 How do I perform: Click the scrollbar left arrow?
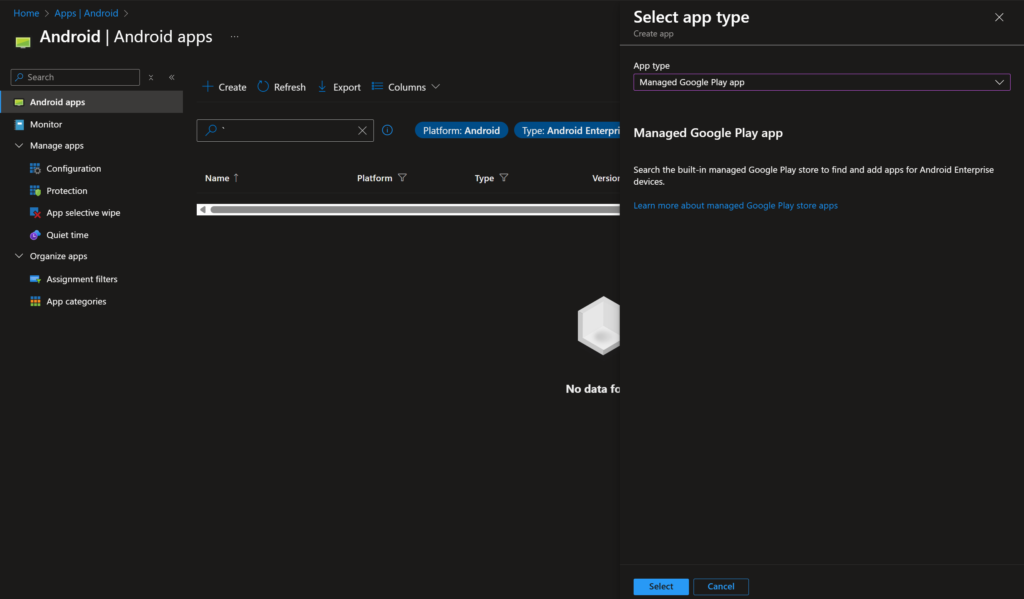point(202,210)
